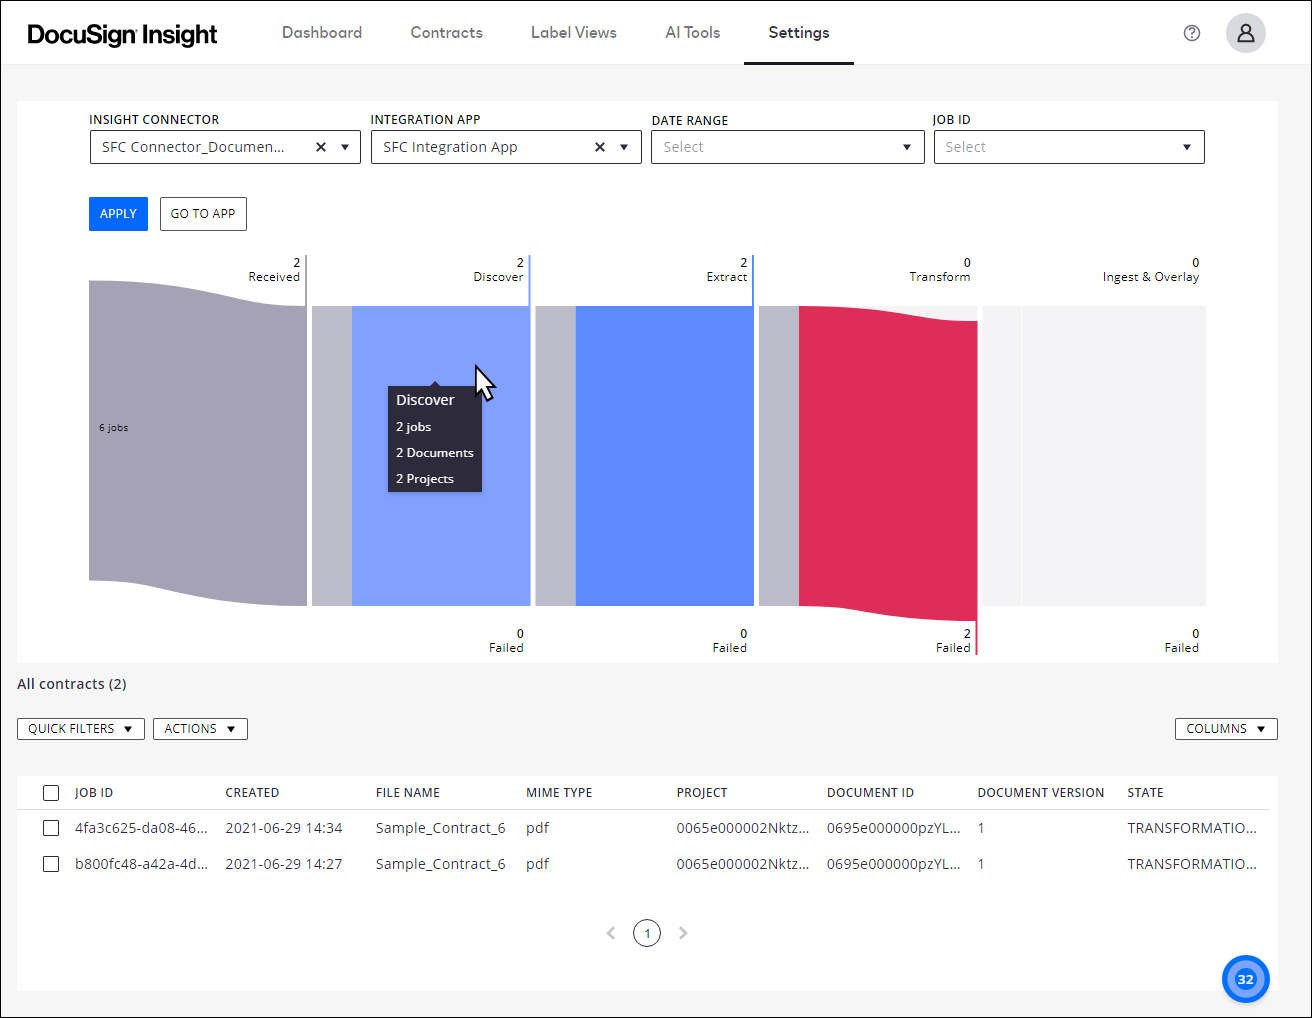Sort by the Created column header
This screenshot has height=1018, width=1312.
252,793
